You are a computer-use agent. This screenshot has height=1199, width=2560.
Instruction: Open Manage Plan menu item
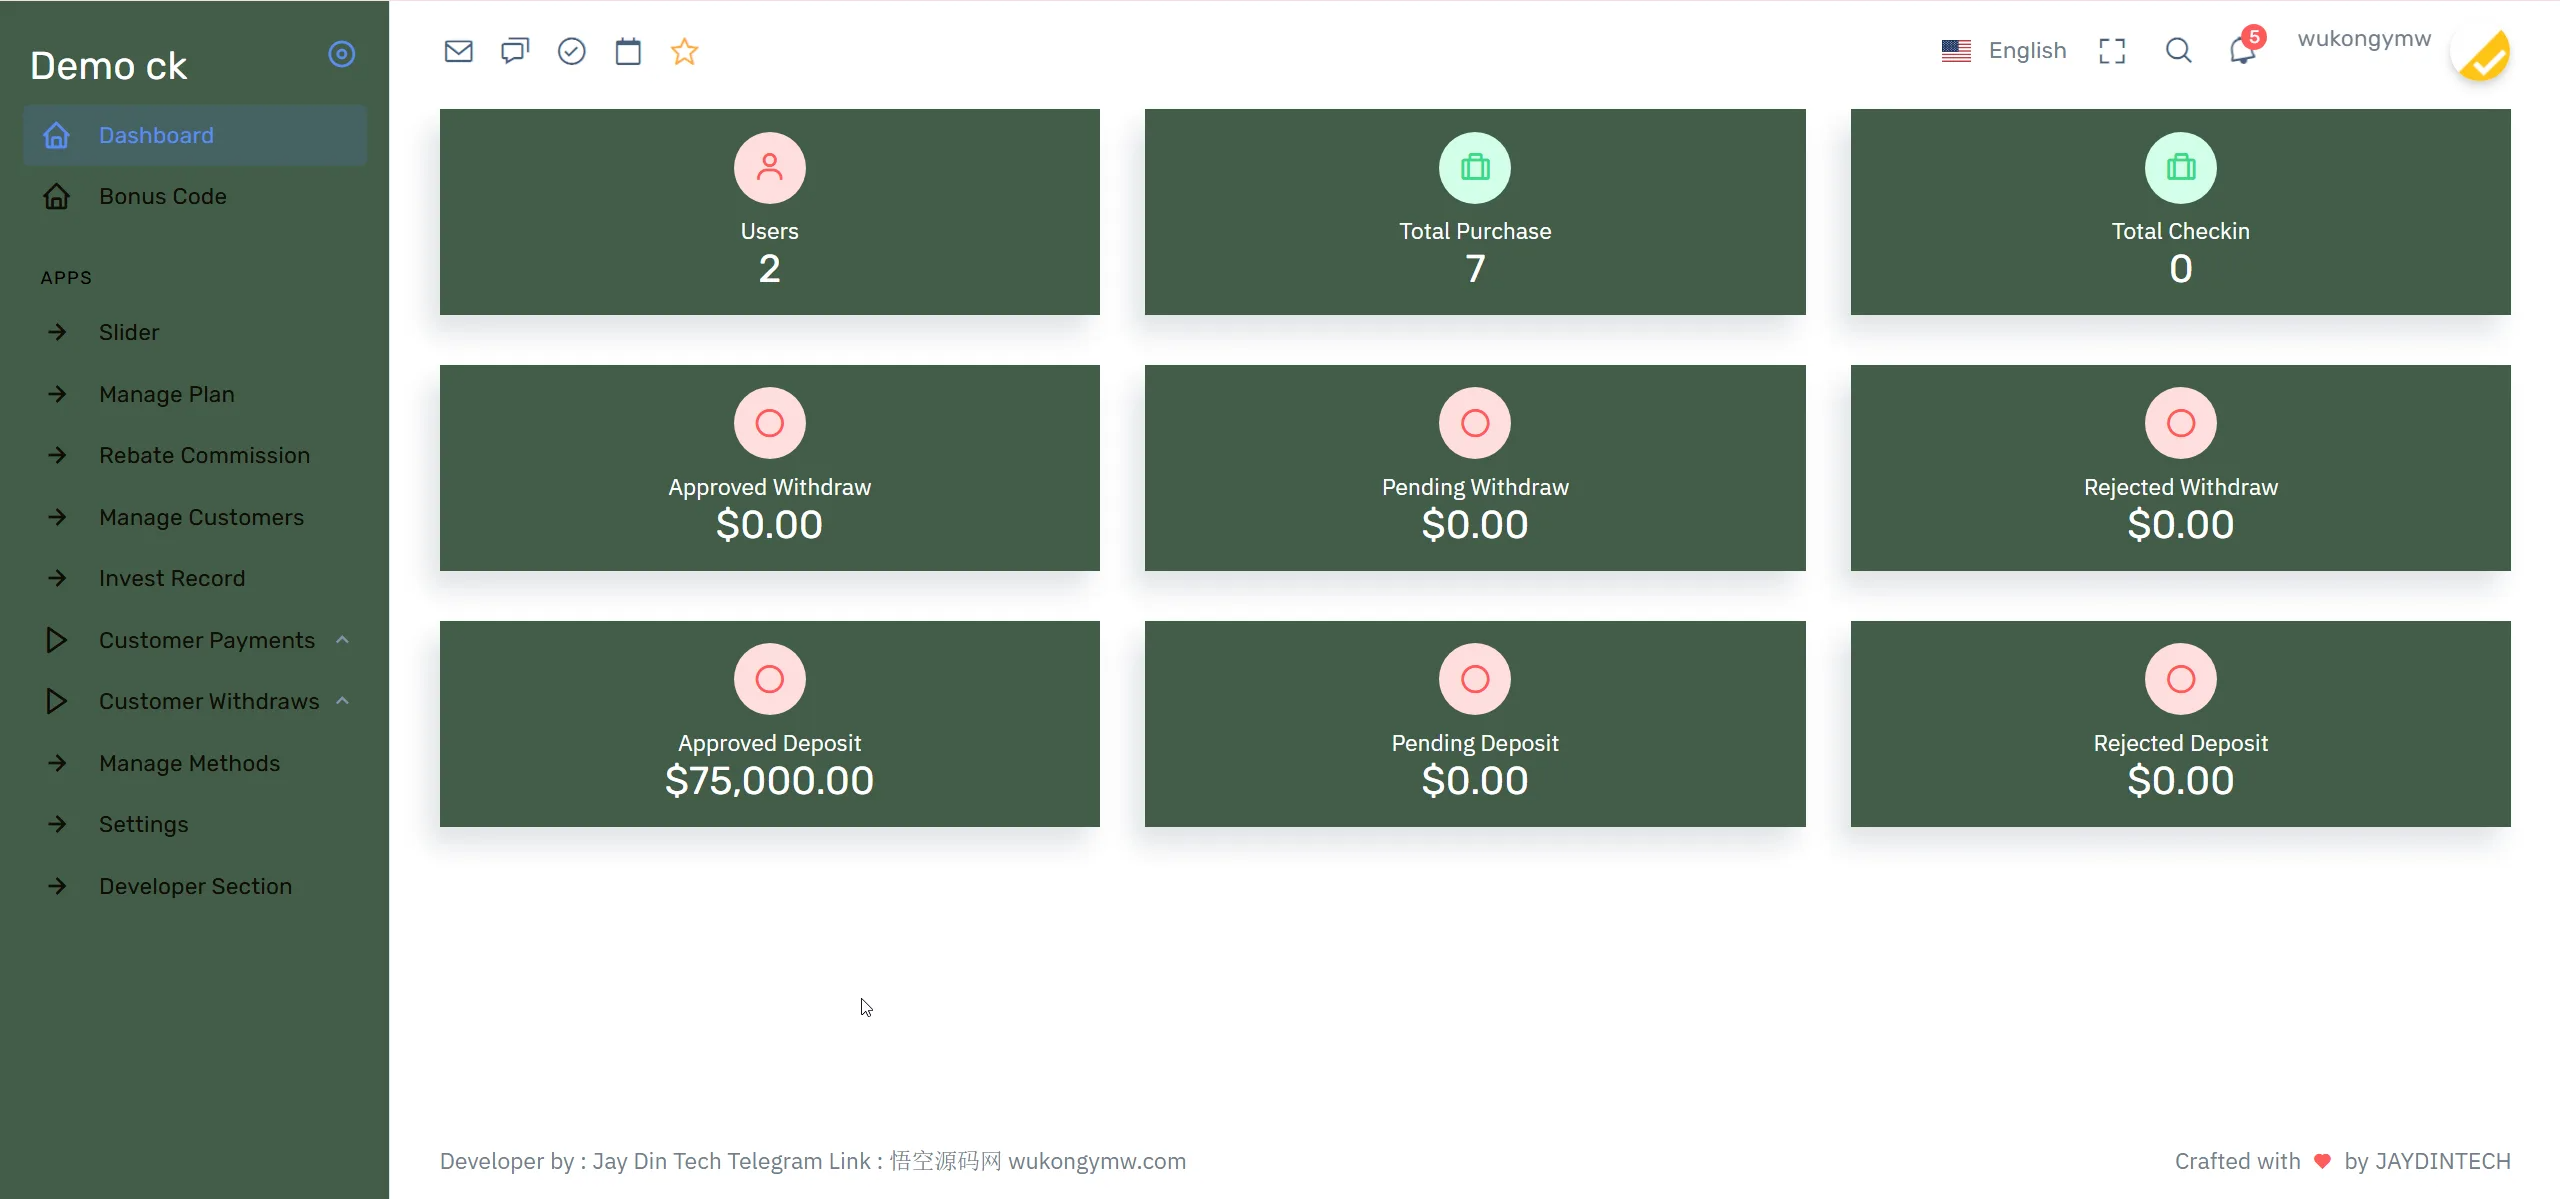pyautogui.click(x=166, y=394)
